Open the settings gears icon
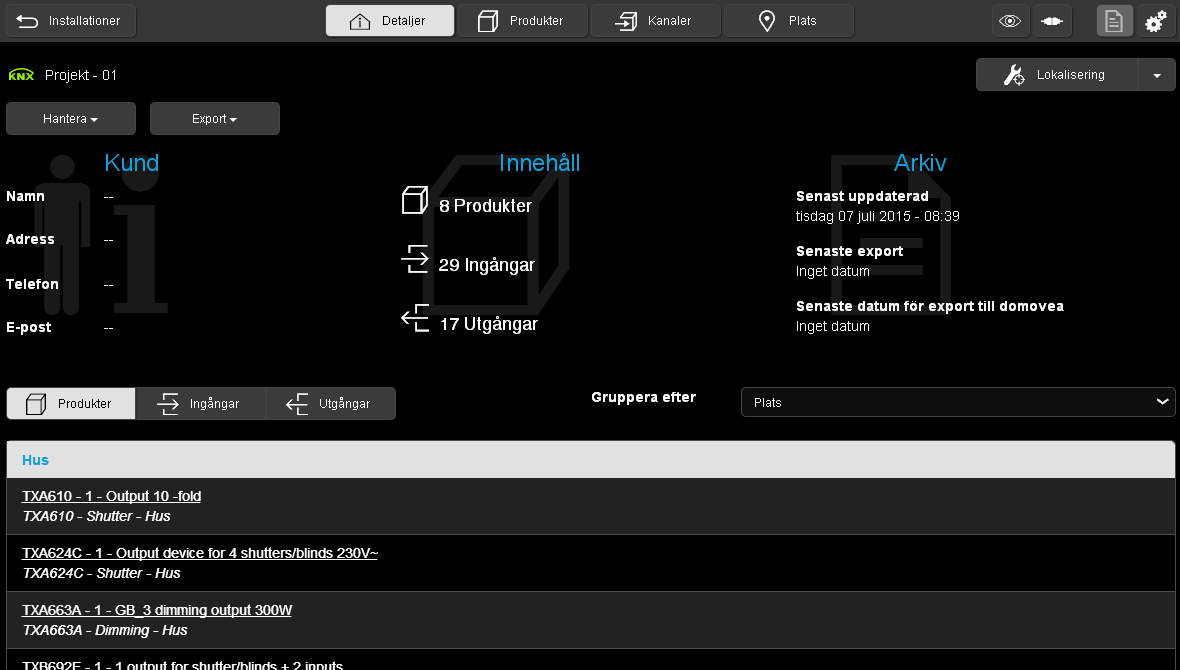The height and width of the screenshot is (670, 1180). [1155, 21]
